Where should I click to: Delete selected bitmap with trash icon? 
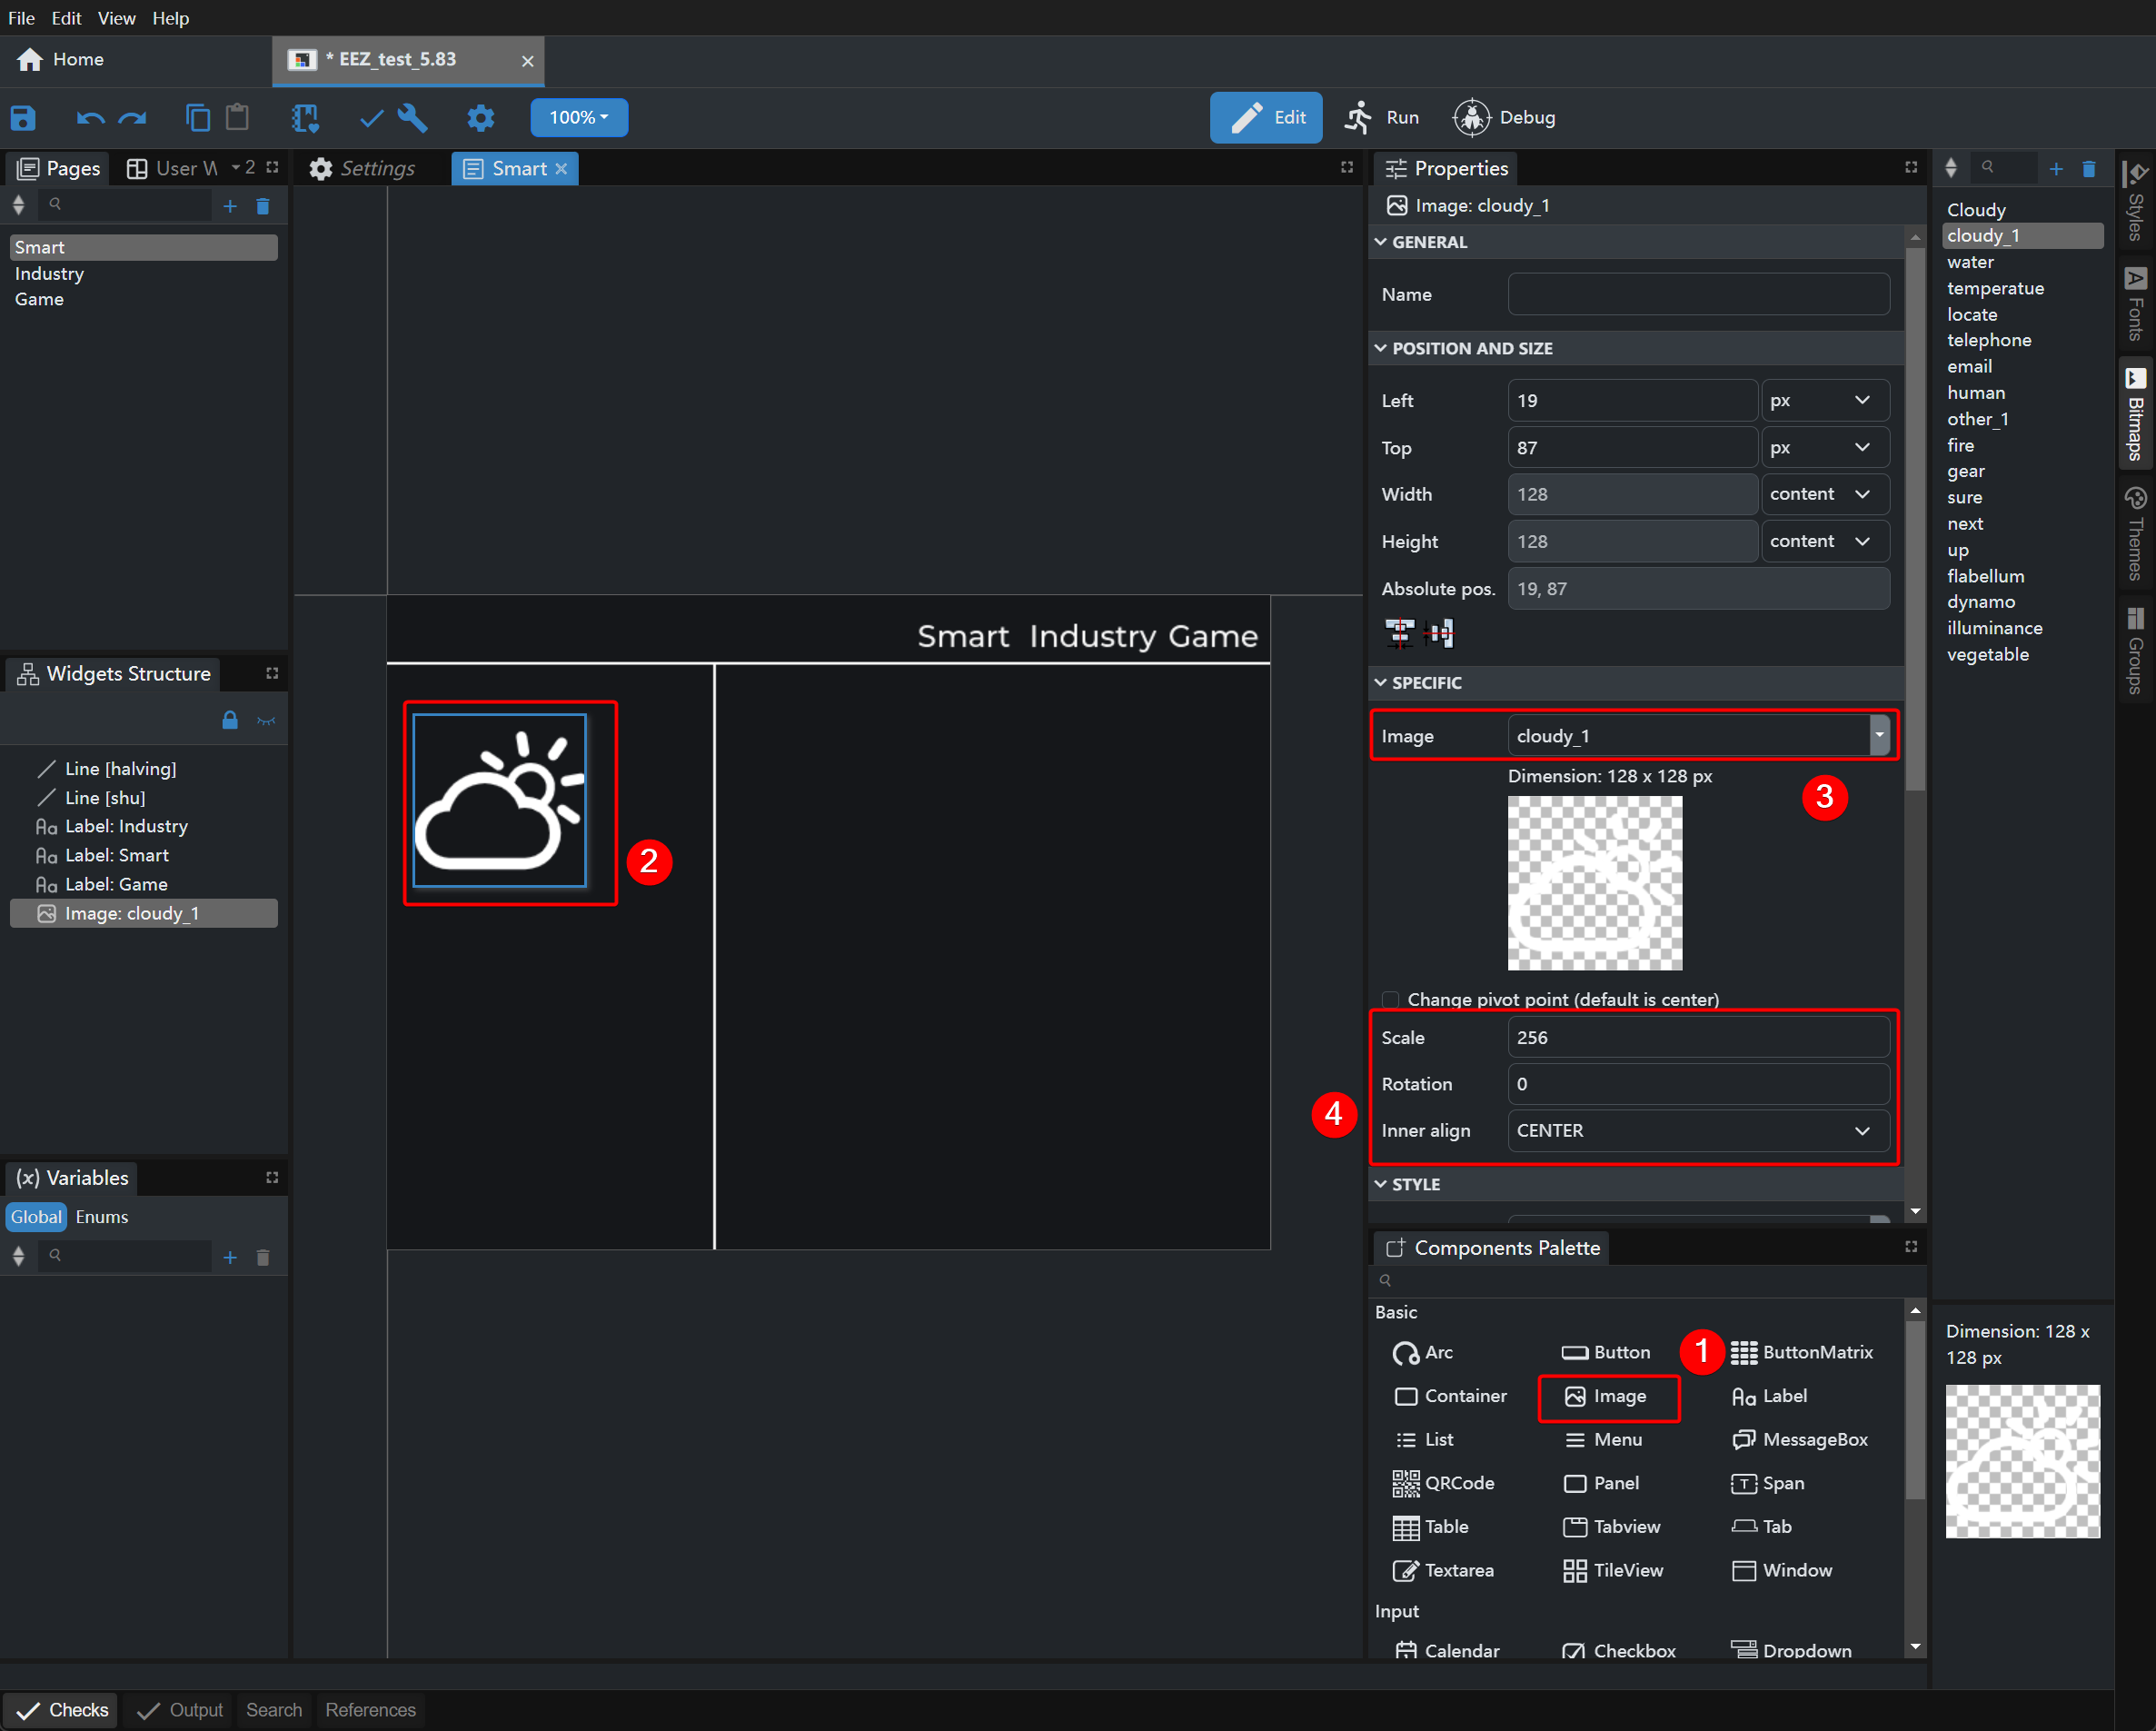tap(2089, 169)
